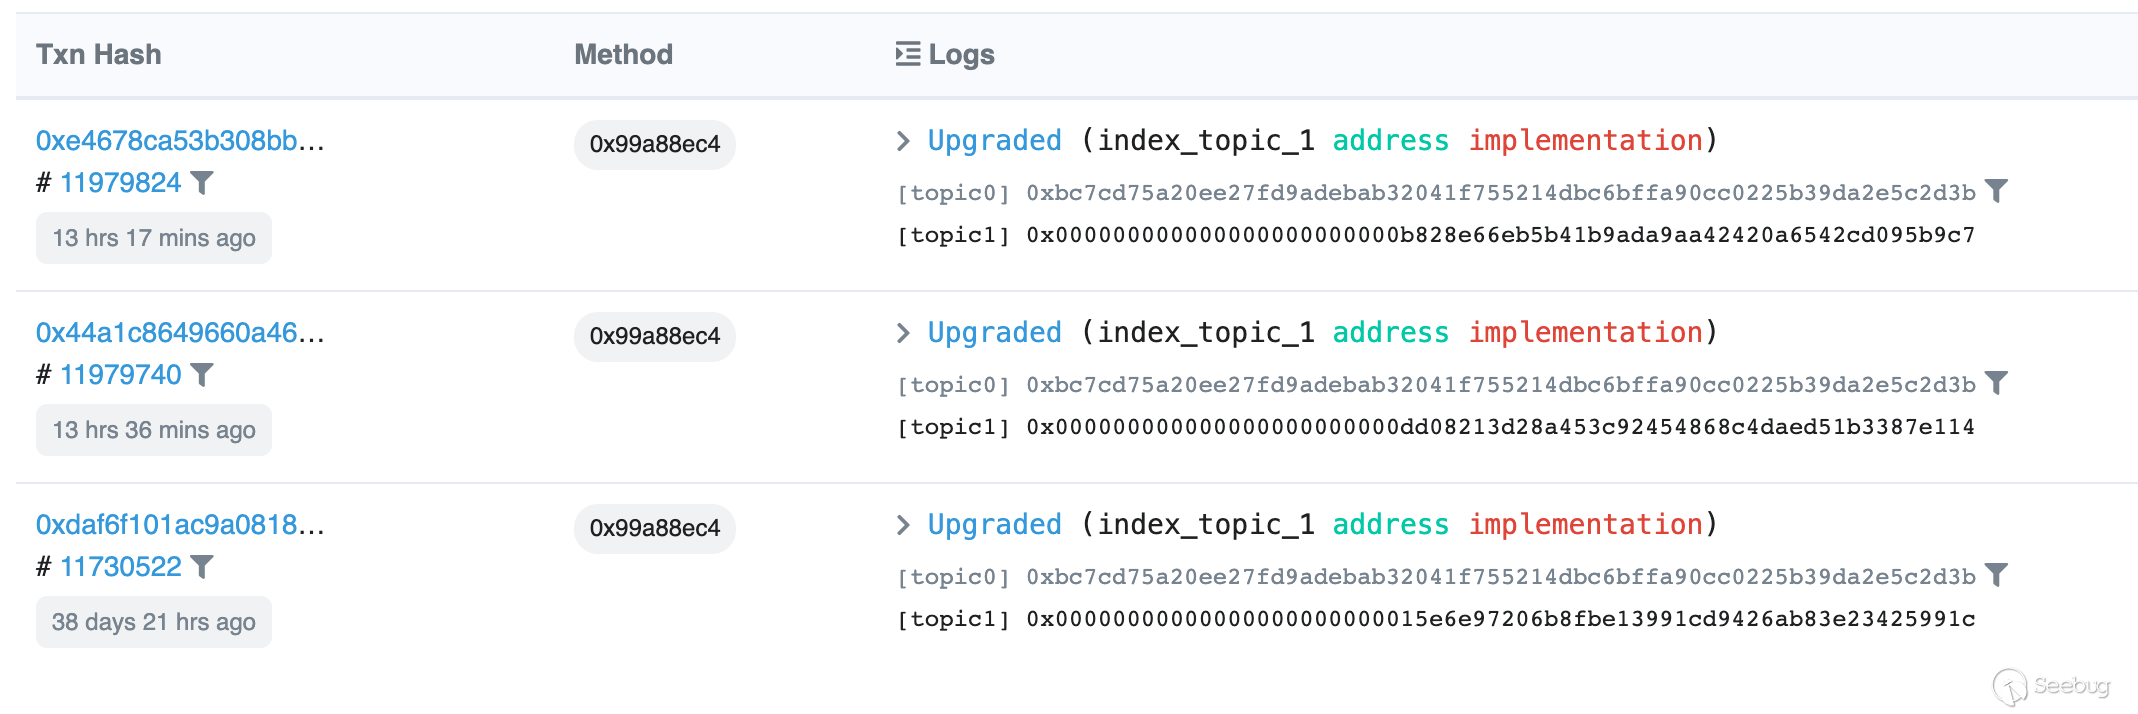Open block number 11979740
The width and height of the screenshot is (2138, 714).
click(121, 375)
